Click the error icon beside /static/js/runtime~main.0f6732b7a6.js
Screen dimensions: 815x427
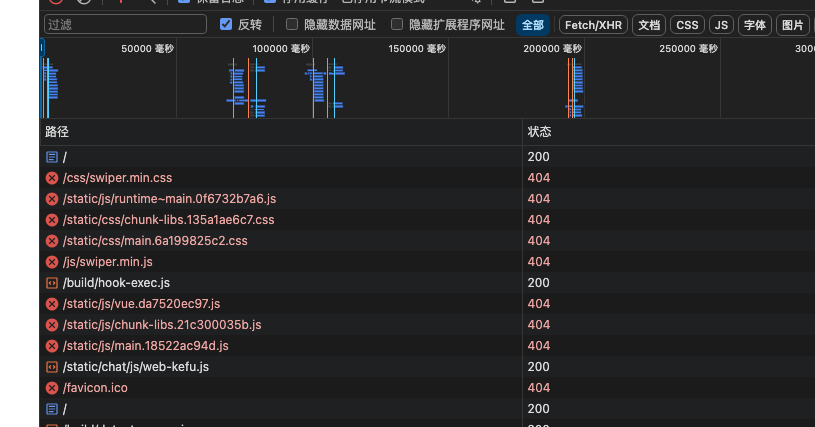[x=51, y=199]
